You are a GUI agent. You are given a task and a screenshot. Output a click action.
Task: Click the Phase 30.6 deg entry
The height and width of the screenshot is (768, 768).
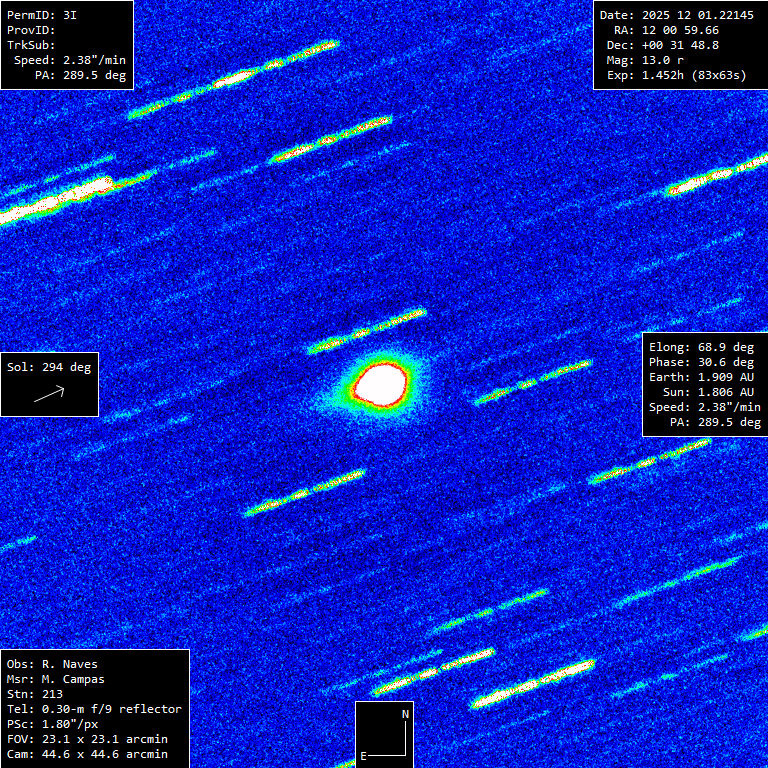click(701, 362)
